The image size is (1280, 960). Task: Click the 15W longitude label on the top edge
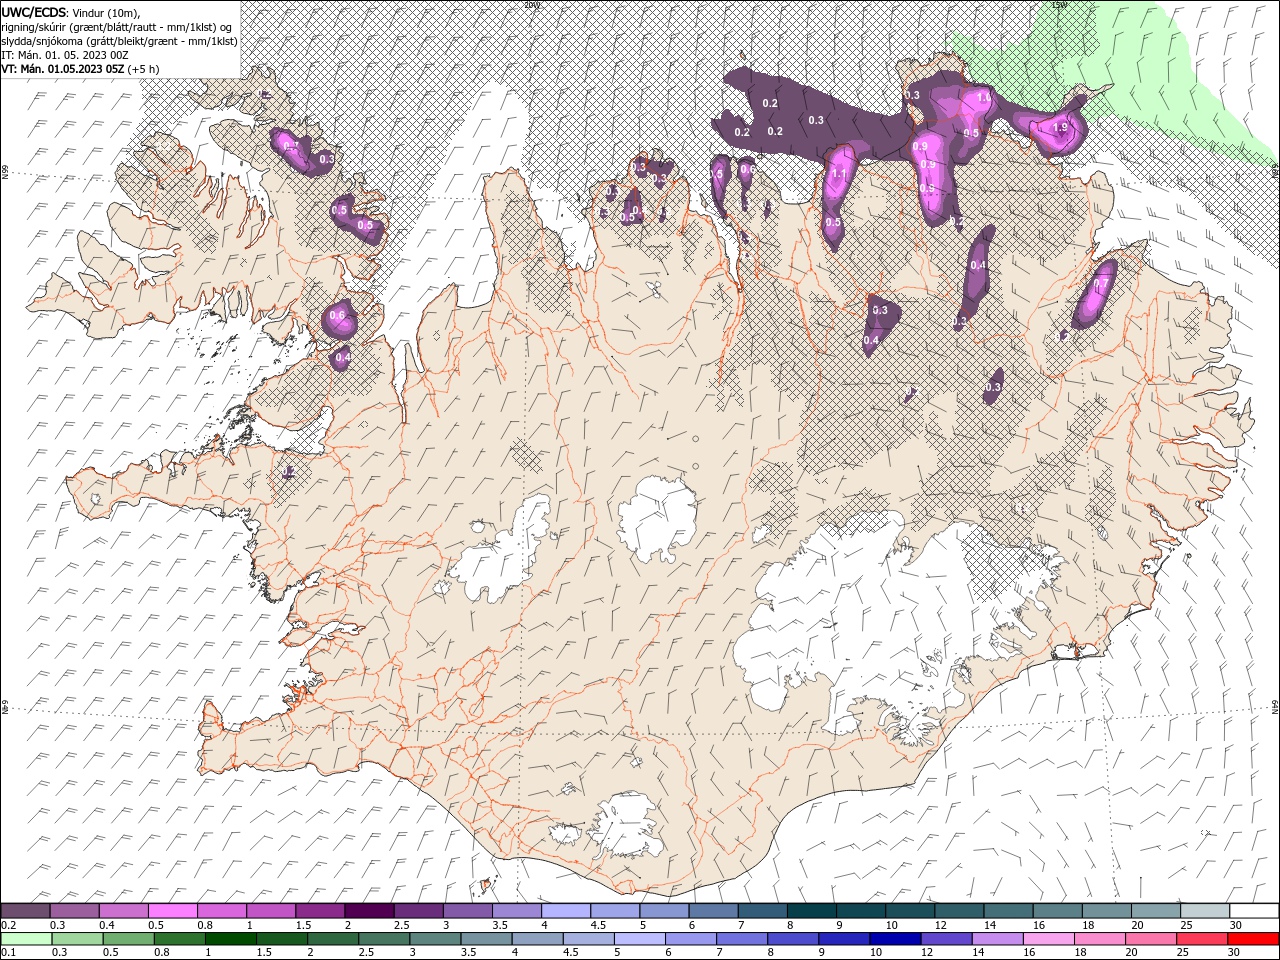click(1058, 5)
